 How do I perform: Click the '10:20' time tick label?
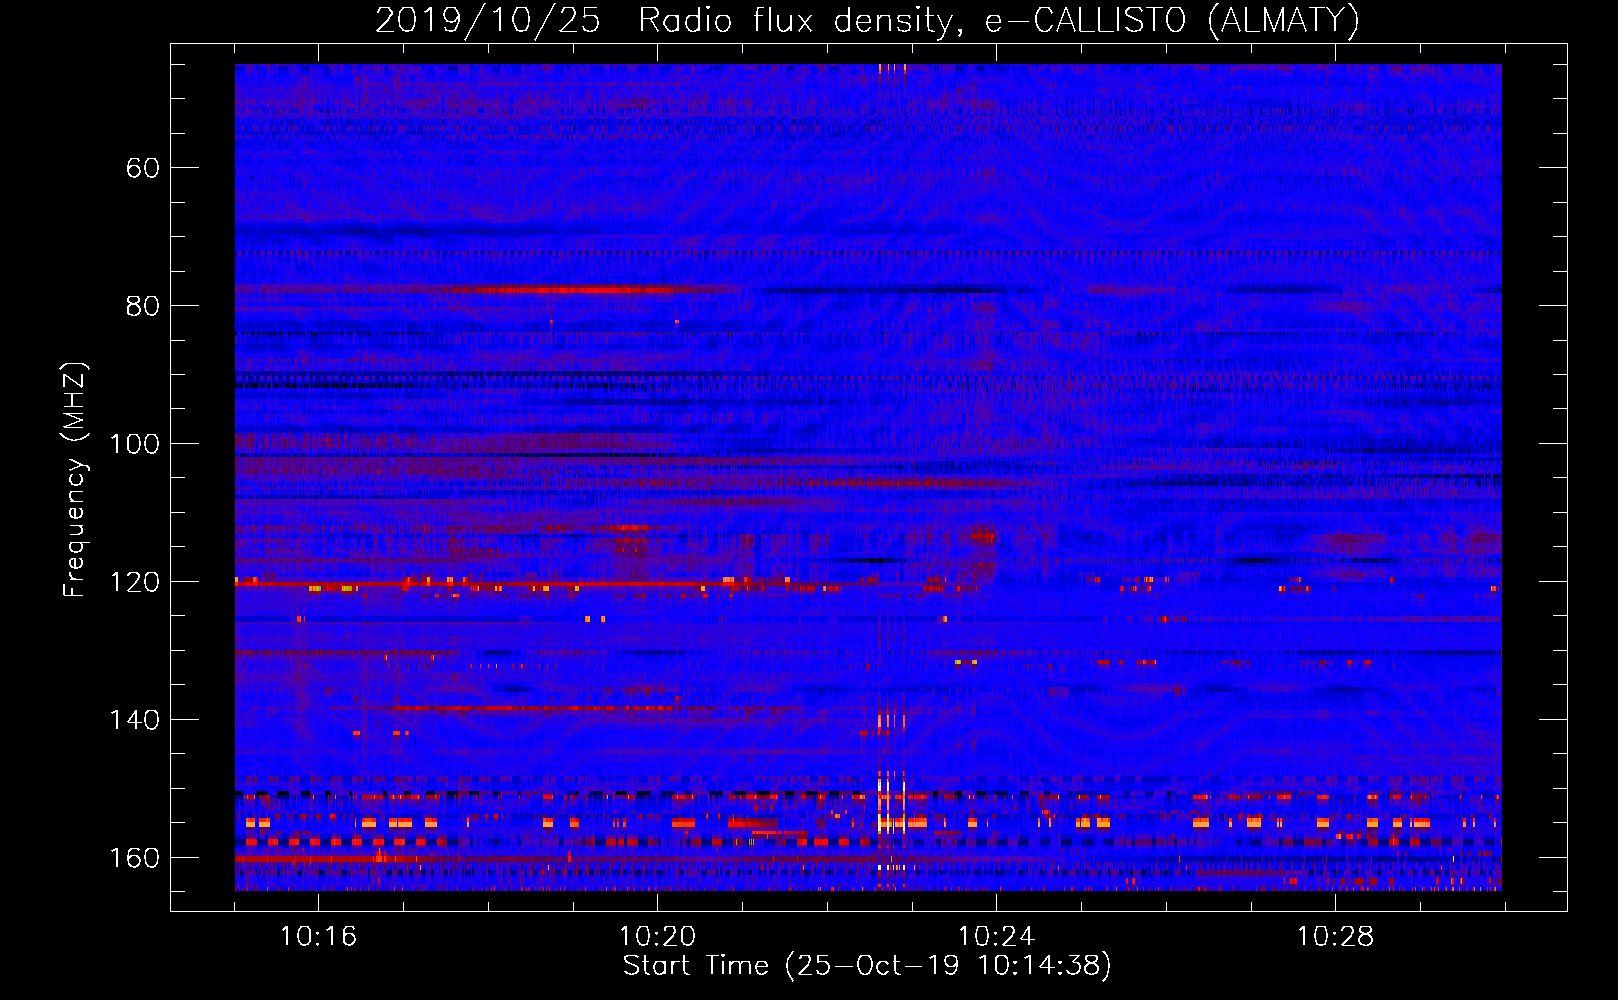[657, 937]
